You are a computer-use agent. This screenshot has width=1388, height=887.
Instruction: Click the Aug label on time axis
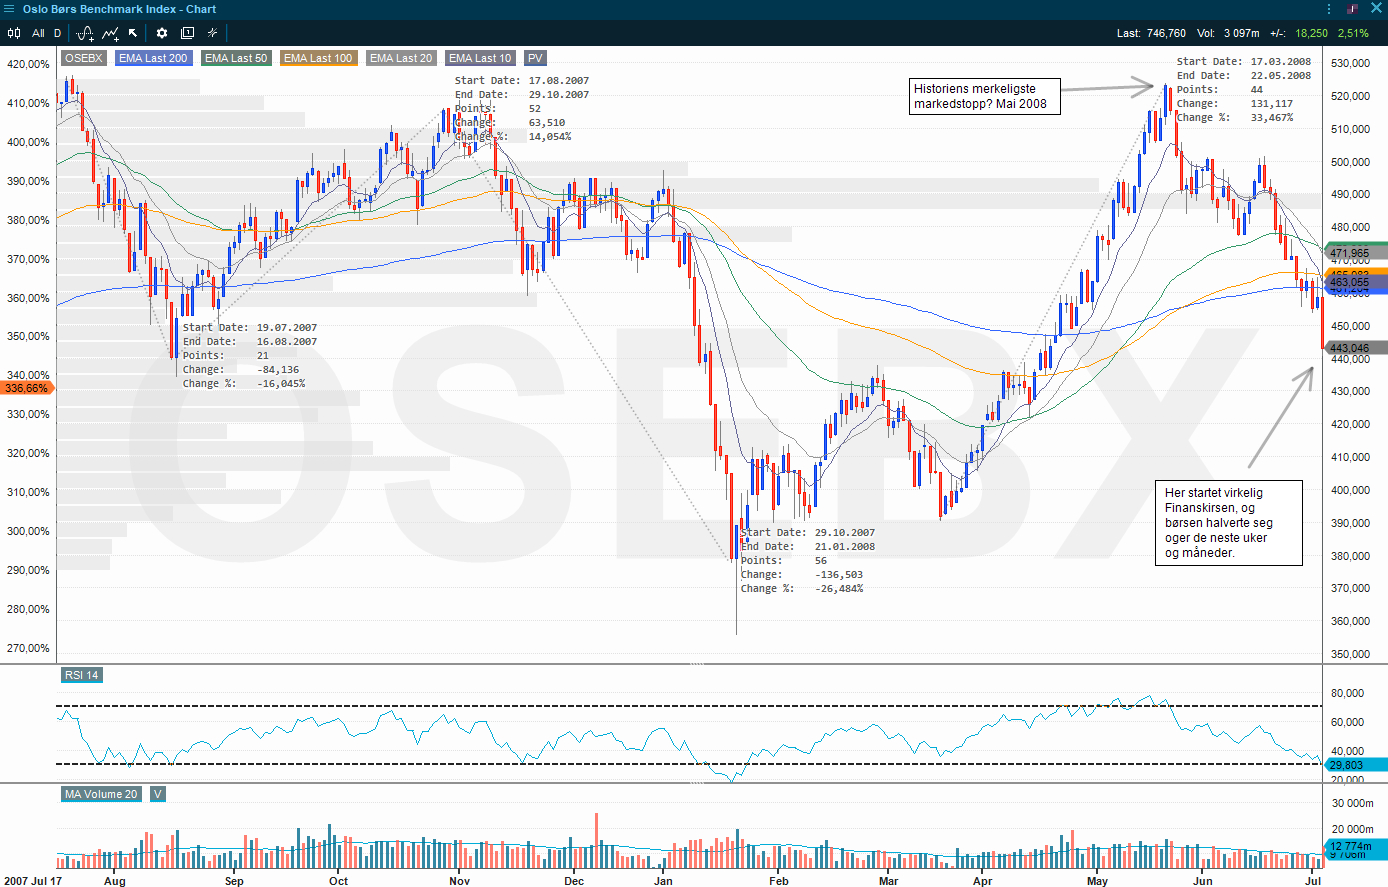click(115, 881)
